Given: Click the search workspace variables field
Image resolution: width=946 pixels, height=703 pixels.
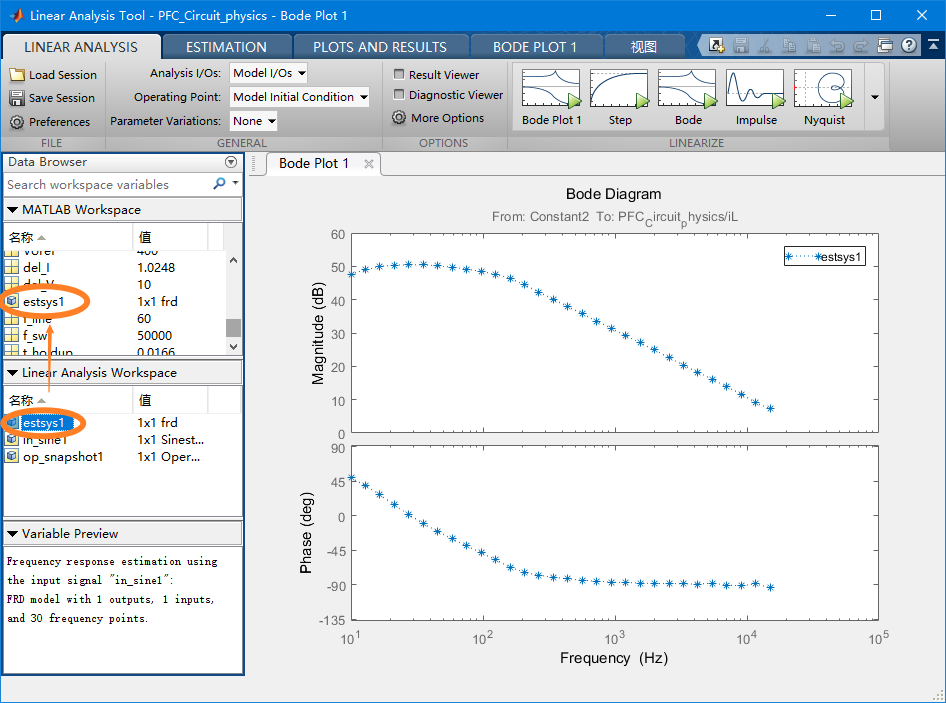Looking at the screenshot, I should click(x=109, y=185).
